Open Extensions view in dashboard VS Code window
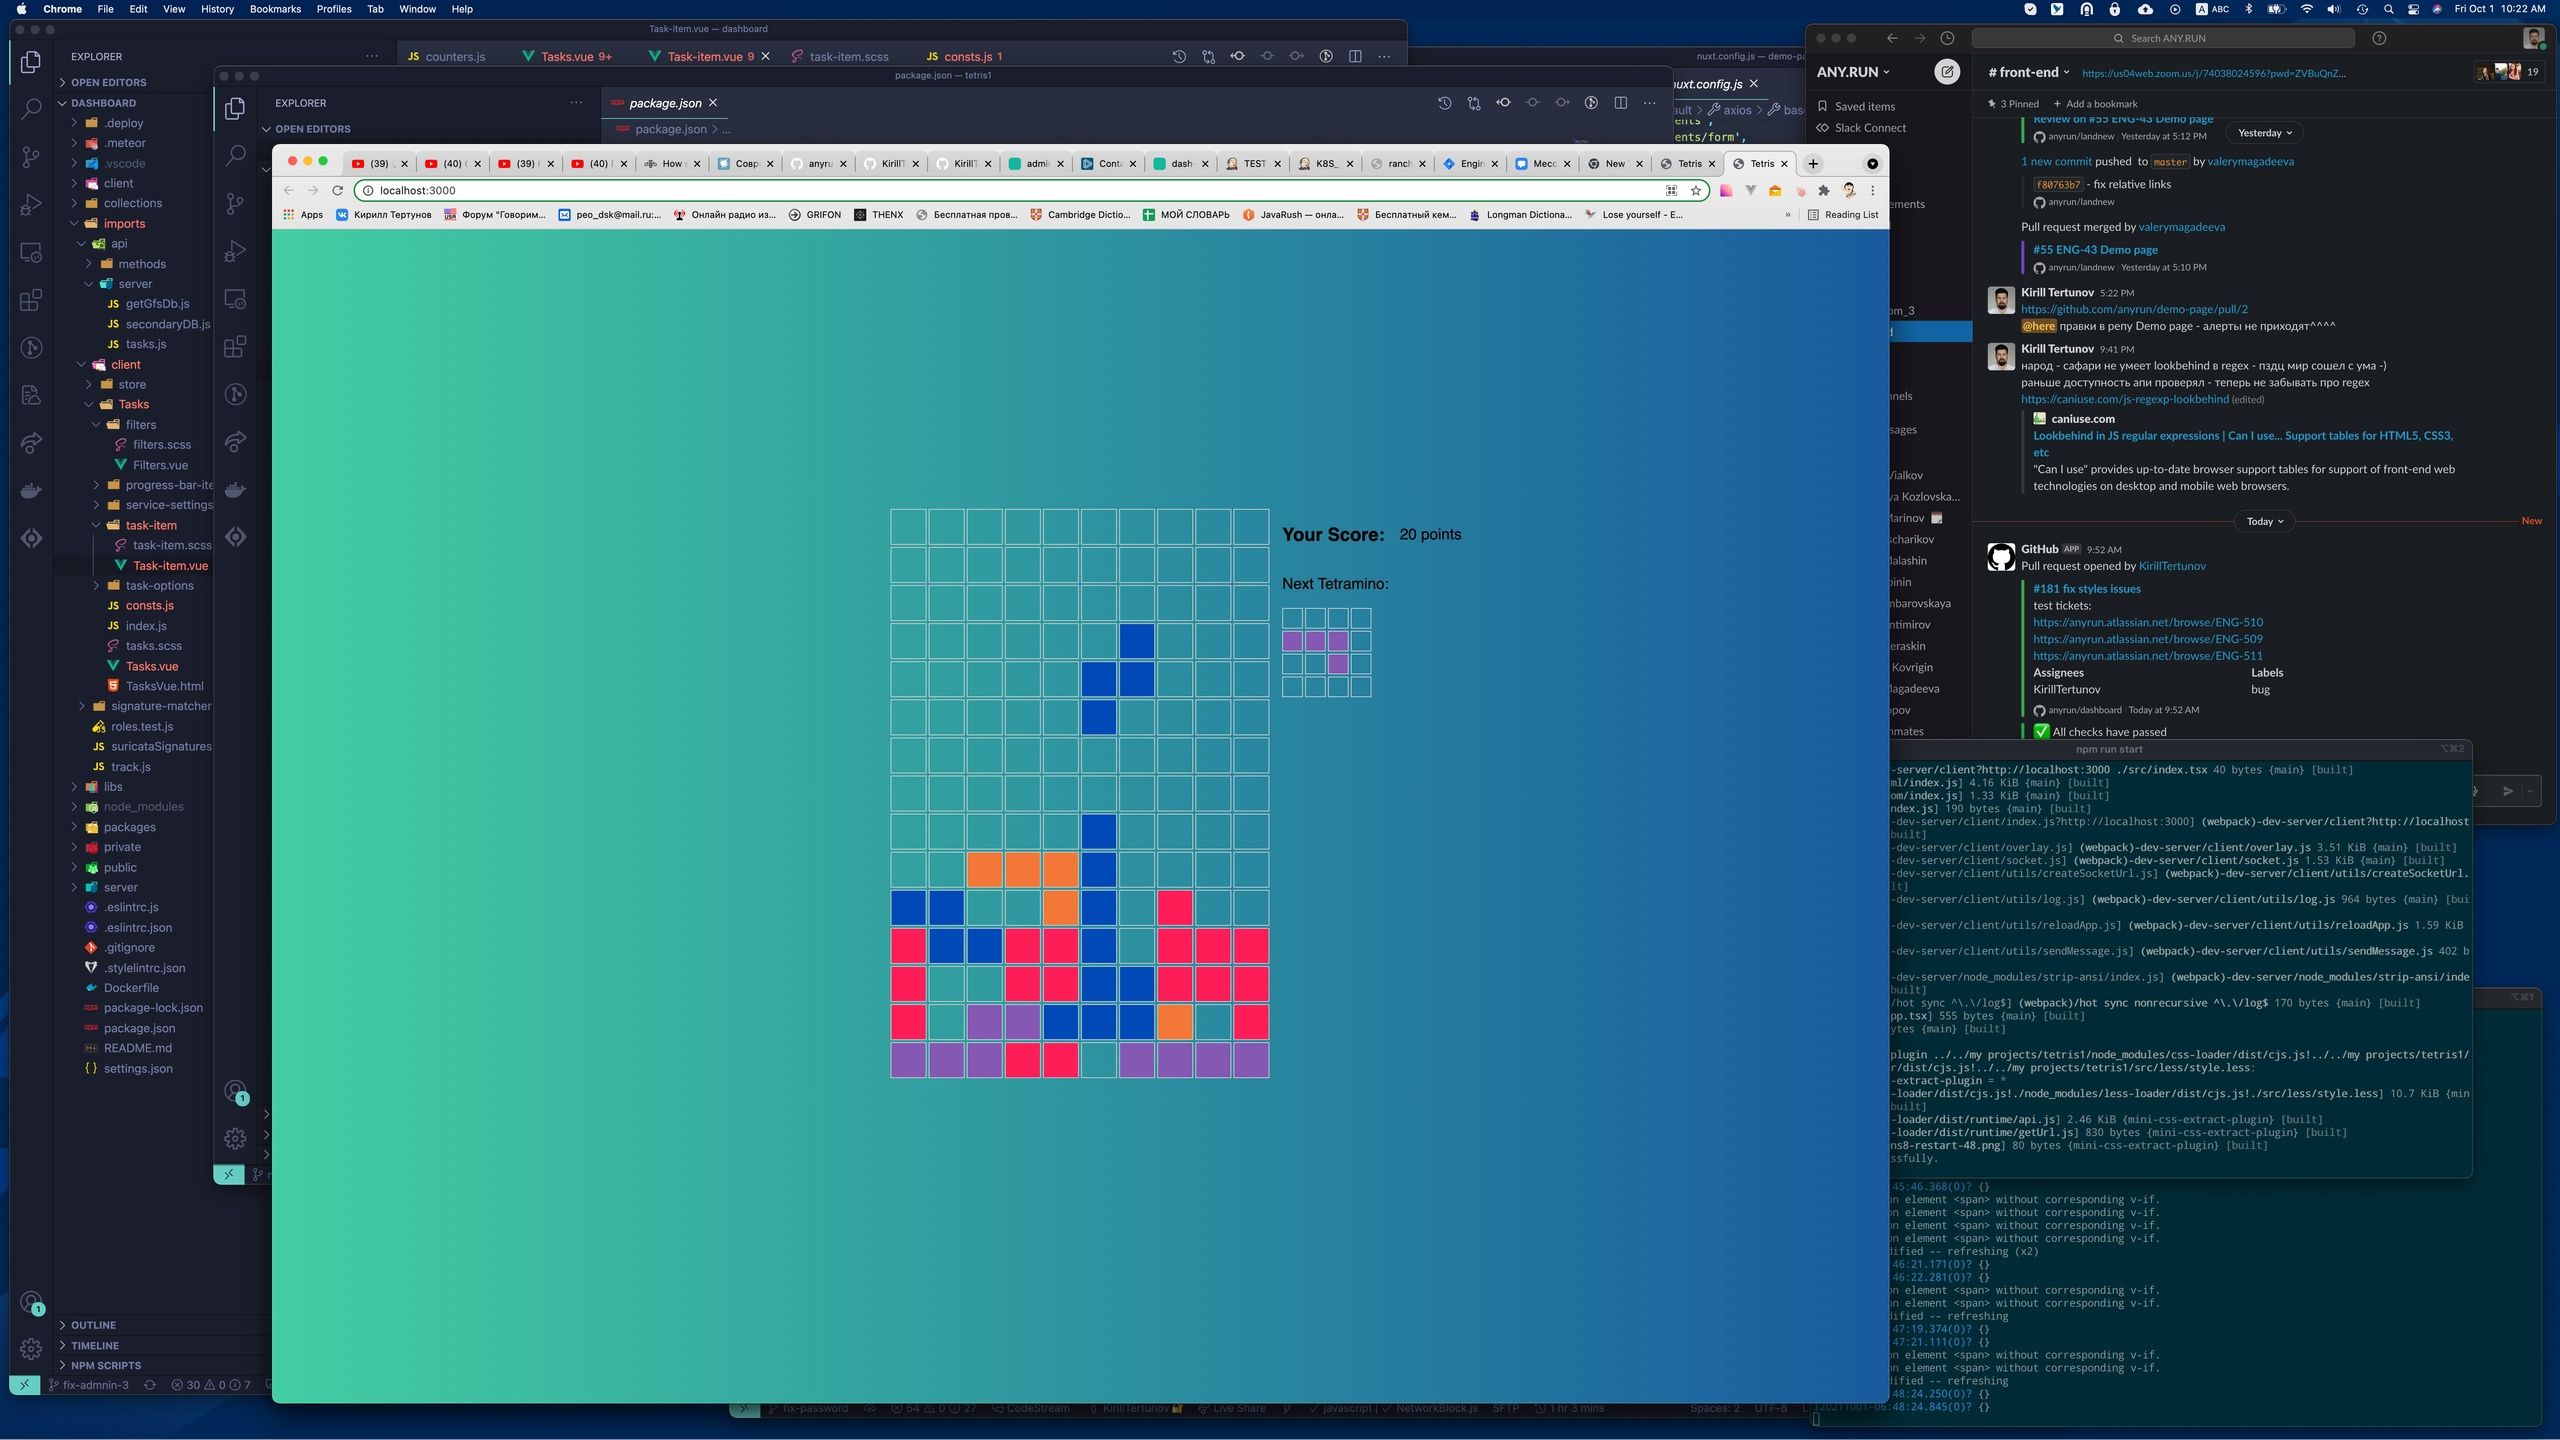The height and width of the screenshot is (1440, 2560). (x=31, y=300)
